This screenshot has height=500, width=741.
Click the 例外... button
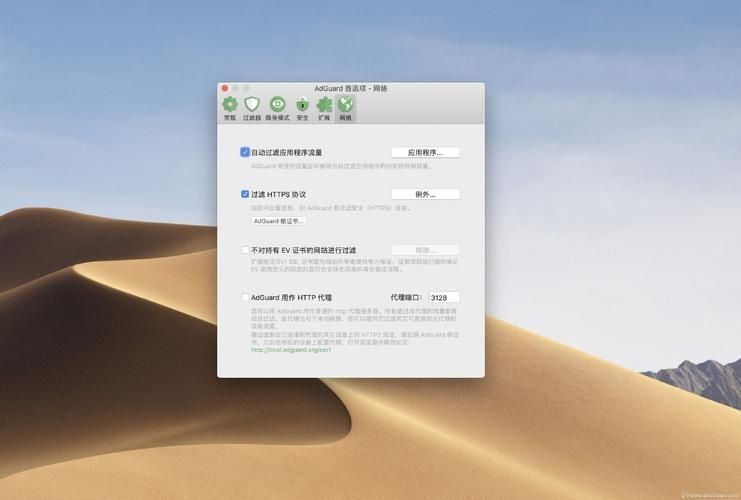click(425, 194)
